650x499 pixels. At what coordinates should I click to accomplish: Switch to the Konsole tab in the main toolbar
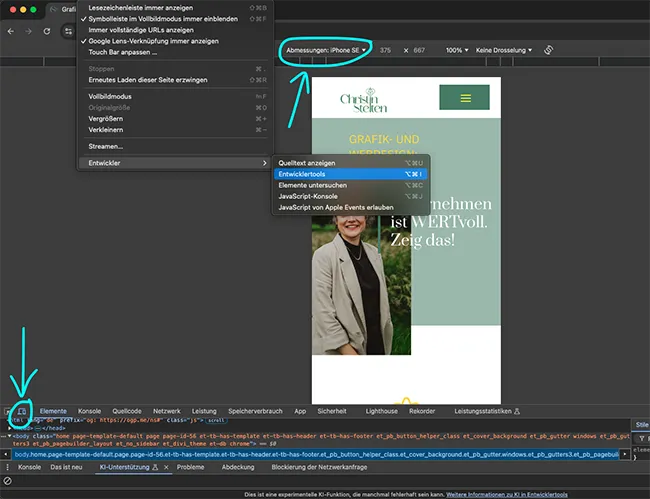90,411
